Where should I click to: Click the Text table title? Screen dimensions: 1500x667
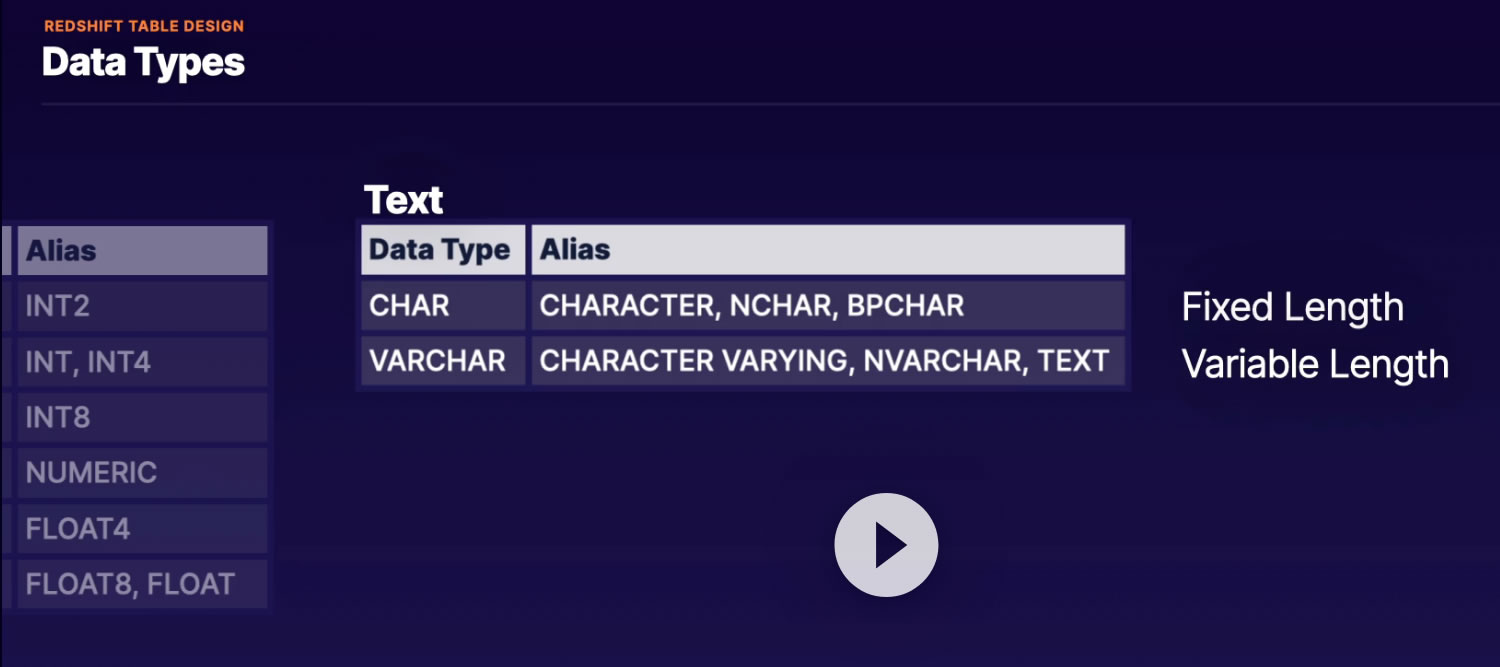pos(403,200)
